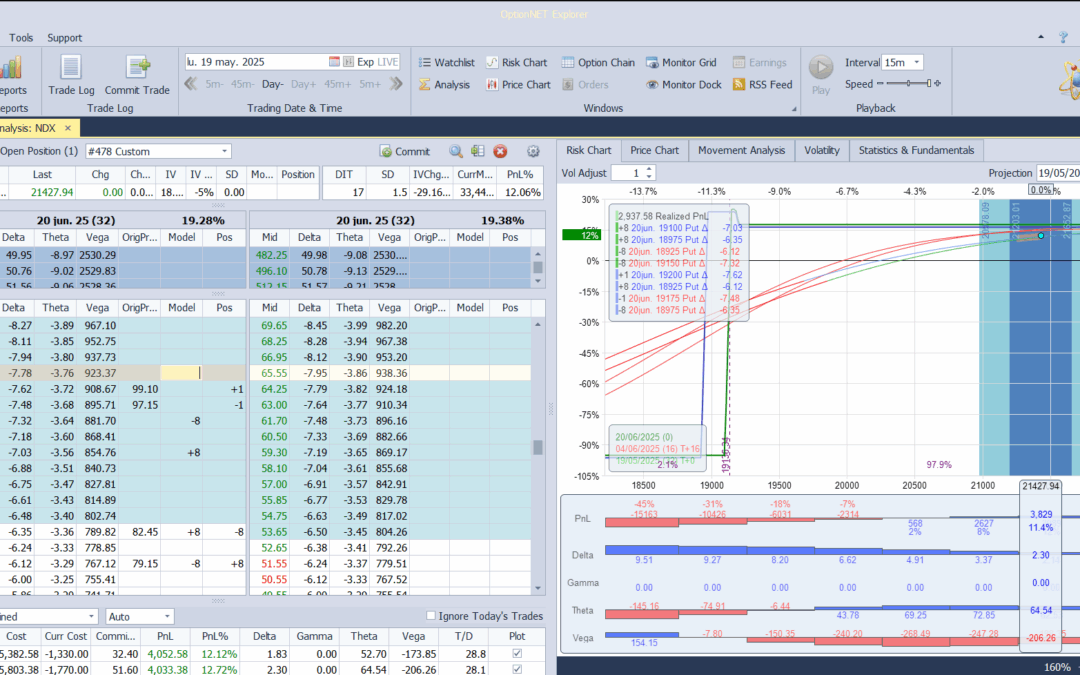Click the Commit button in analysis panel
Screen dimensions: 1080x675
(404, 151)
